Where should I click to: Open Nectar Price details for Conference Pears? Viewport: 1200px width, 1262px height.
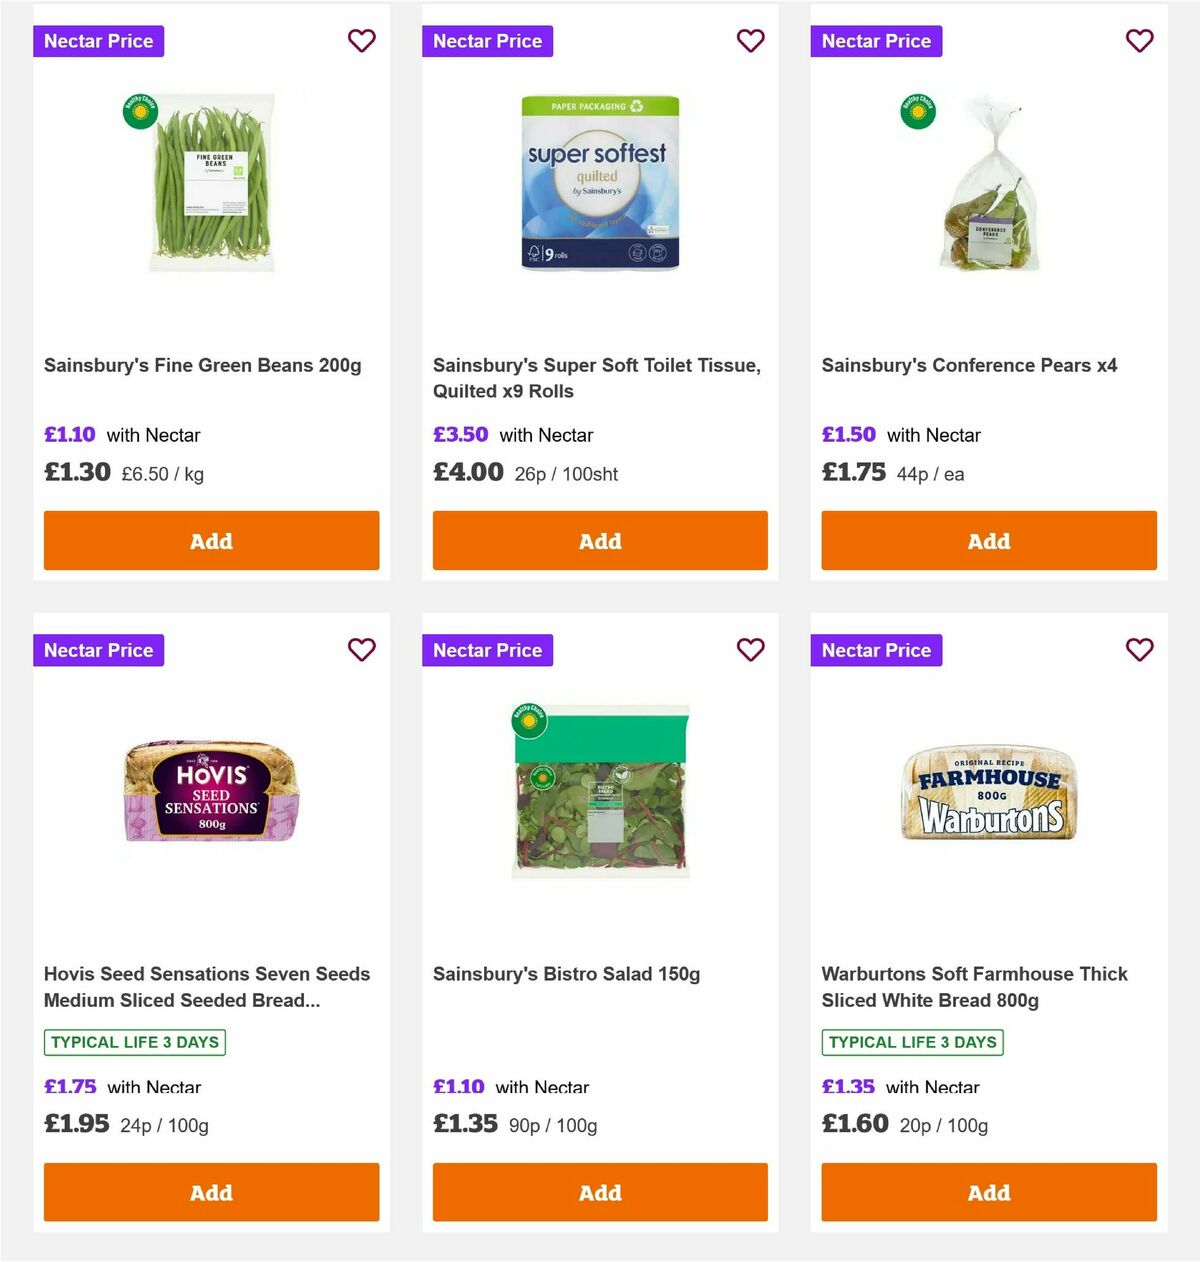pyautogui.click(x=876, y=41)
